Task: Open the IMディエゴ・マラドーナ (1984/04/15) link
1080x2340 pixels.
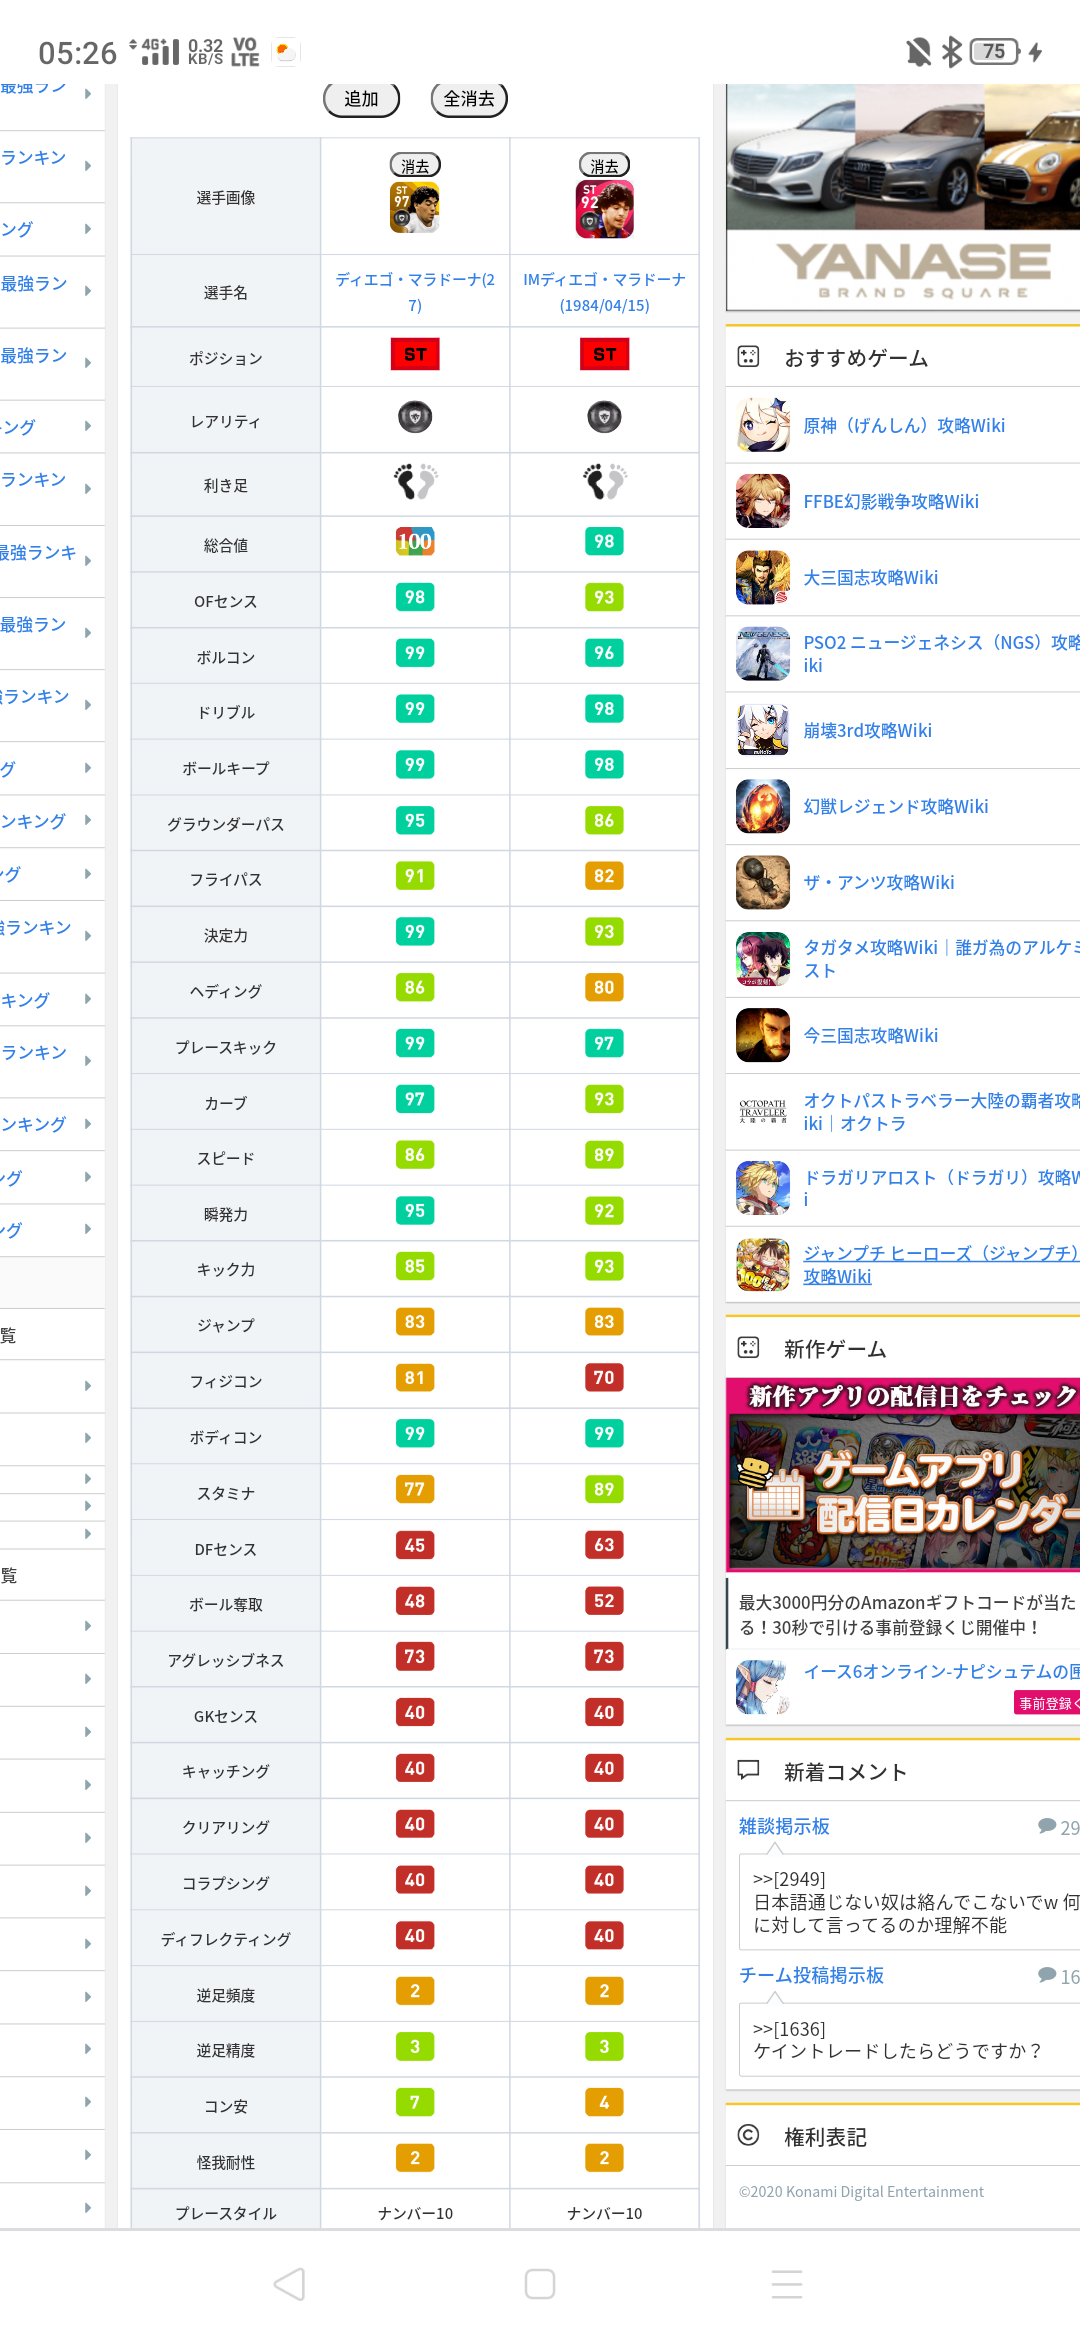Action: pos(605,292)
